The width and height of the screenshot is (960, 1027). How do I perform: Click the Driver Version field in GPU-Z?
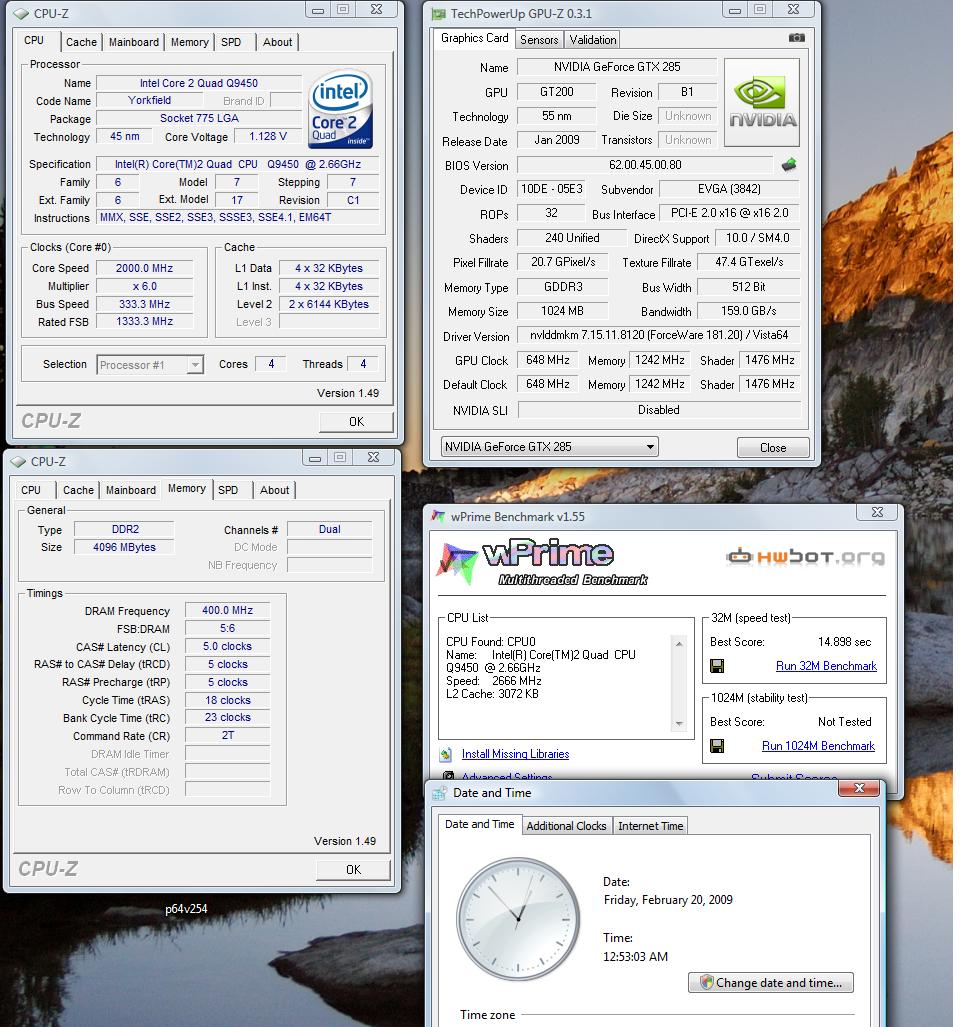pos(659,335)
